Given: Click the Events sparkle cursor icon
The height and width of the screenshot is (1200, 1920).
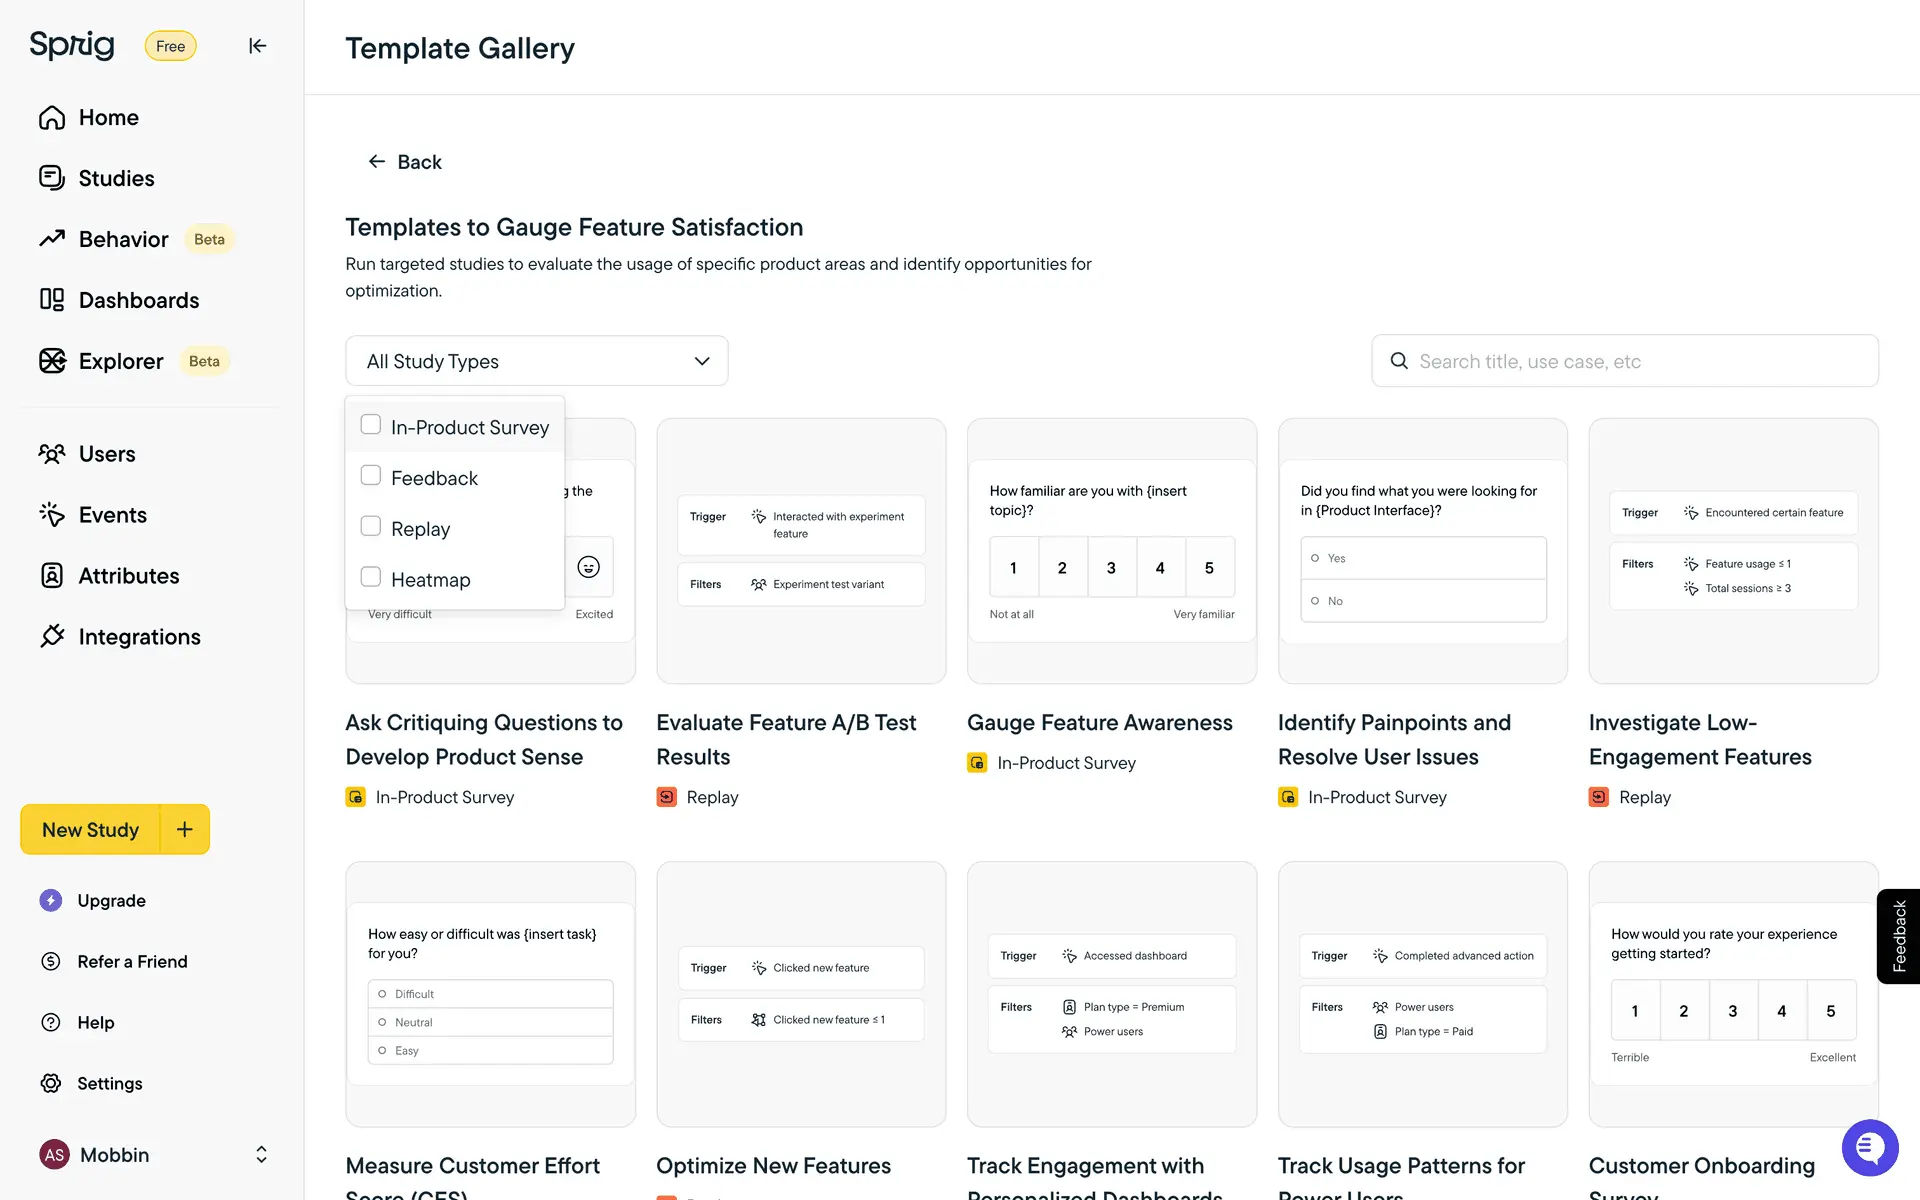Looking at the screenshot, I should [52, 515].
